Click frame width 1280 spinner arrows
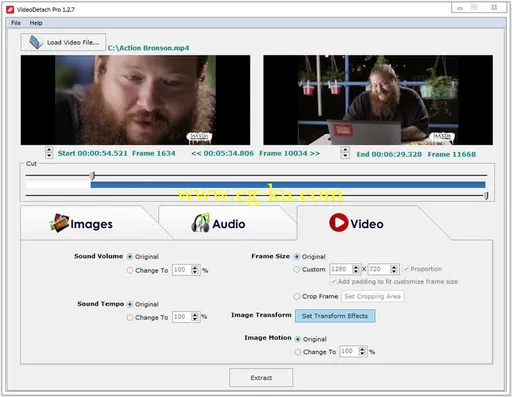 point(356,269)
